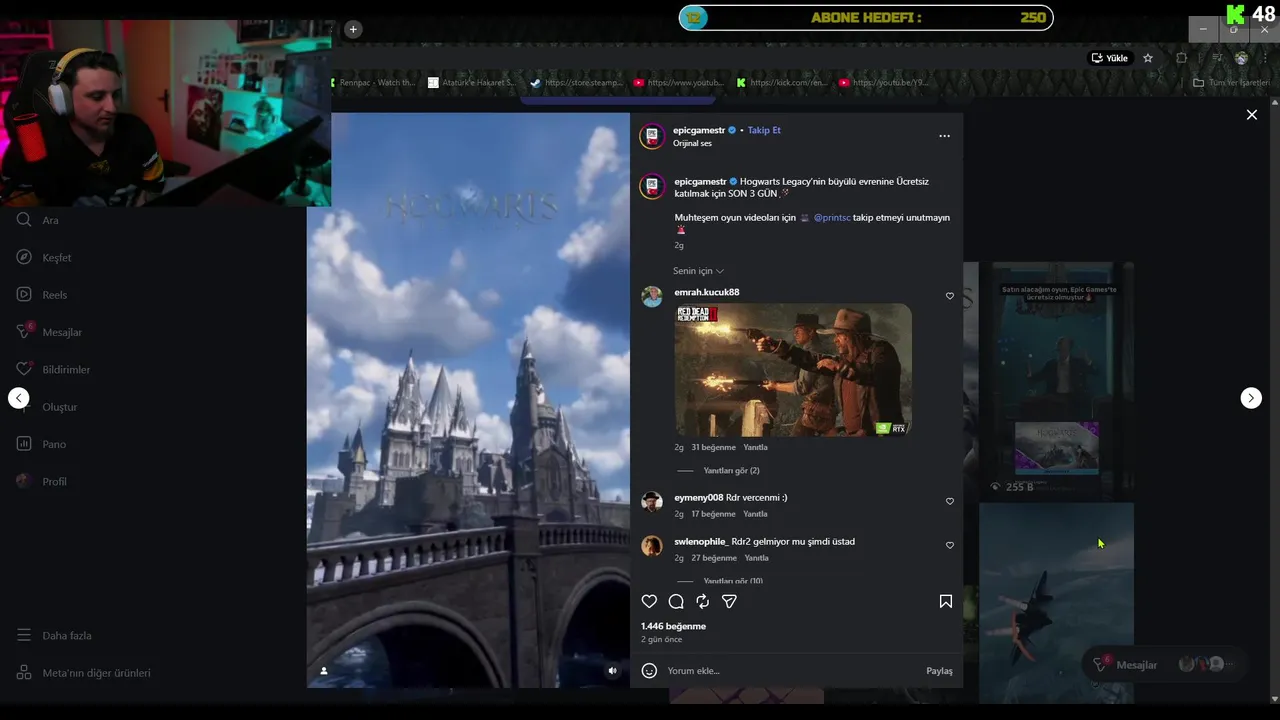Open the store.steampowered bookmark

coord(576,83)
